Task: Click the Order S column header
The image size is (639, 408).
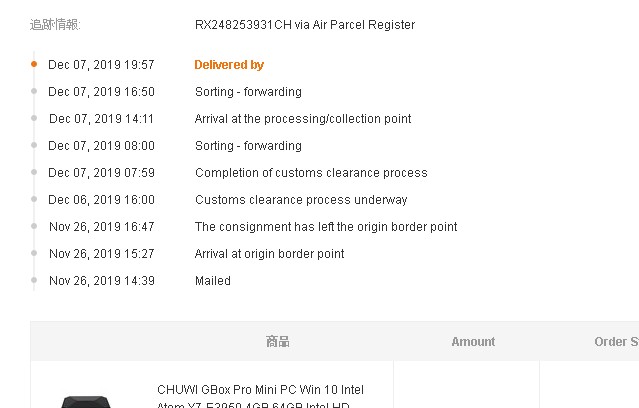Action: click(x=615, y=342)
